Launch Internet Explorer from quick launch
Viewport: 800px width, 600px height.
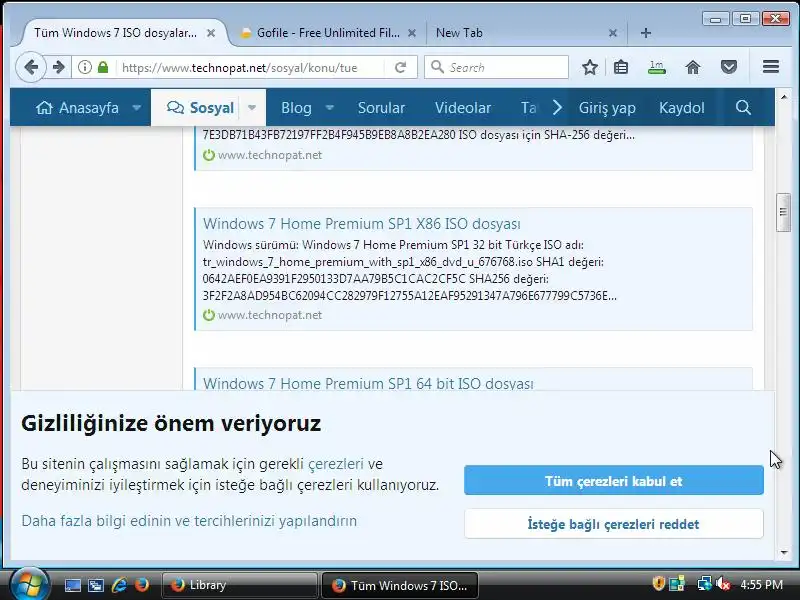point(119,585)
